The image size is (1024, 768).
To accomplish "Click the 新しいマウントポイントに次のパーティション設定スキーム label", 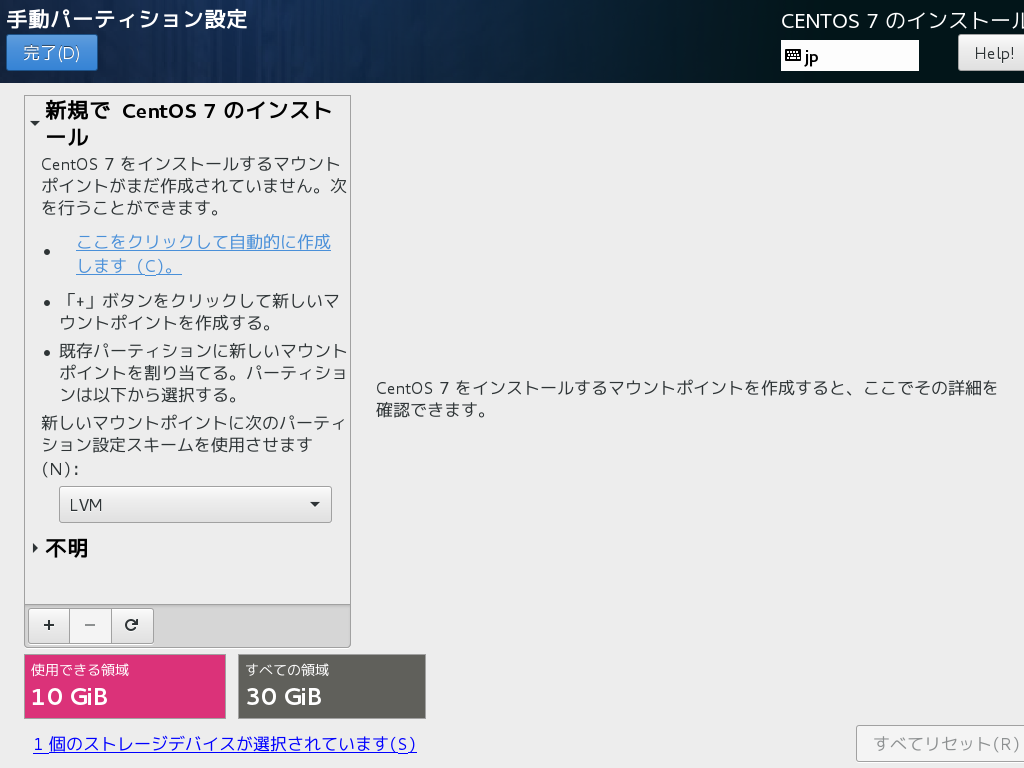I will (193, 445).
